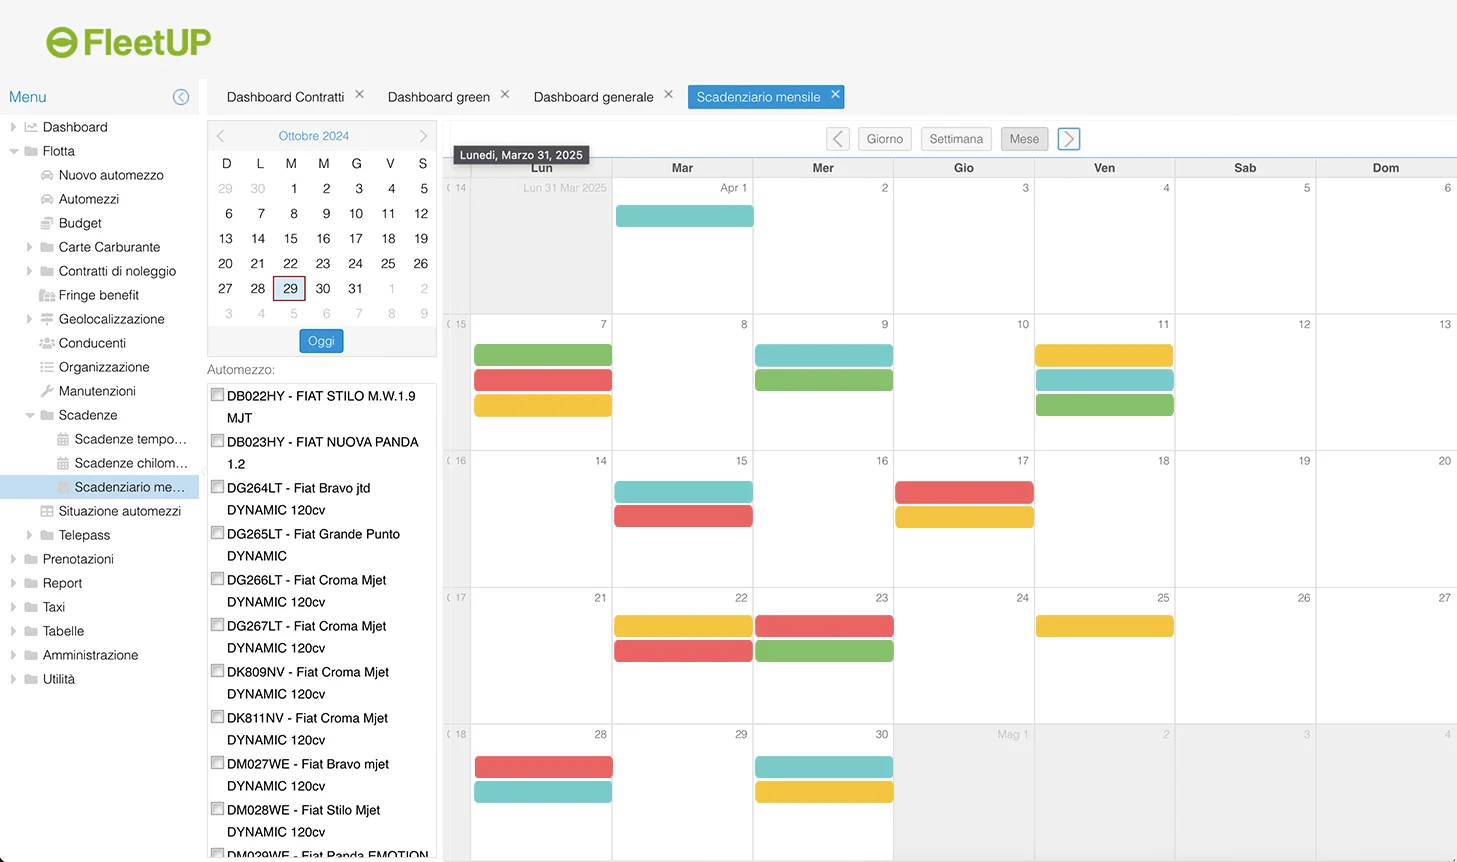Click the Situazione automezzi table icon

(47, 511)
